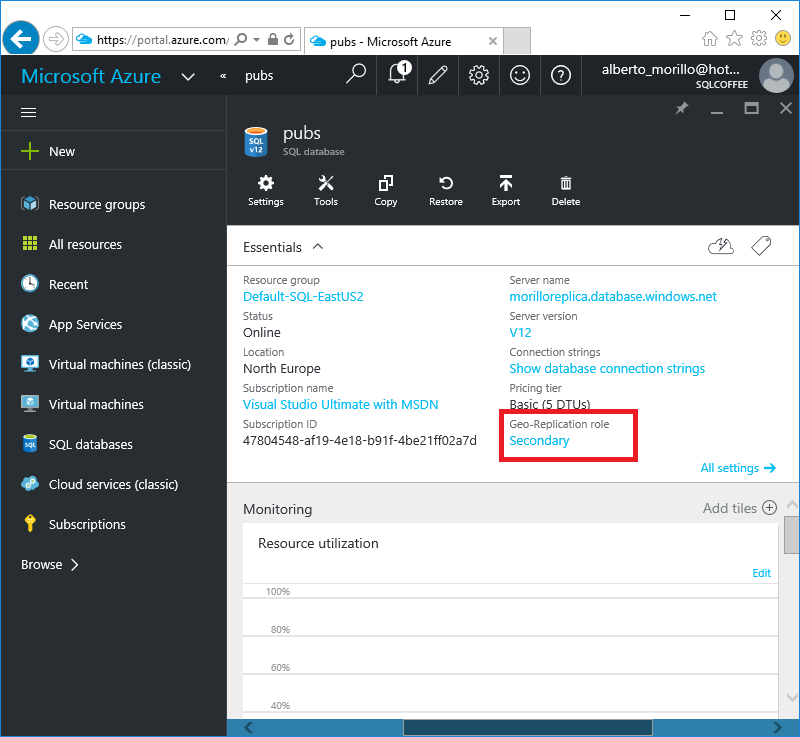Screen dimensions: 800x737
Task: Open Cloud services (classic) in sidebar
Action: (x=113, y=484)
